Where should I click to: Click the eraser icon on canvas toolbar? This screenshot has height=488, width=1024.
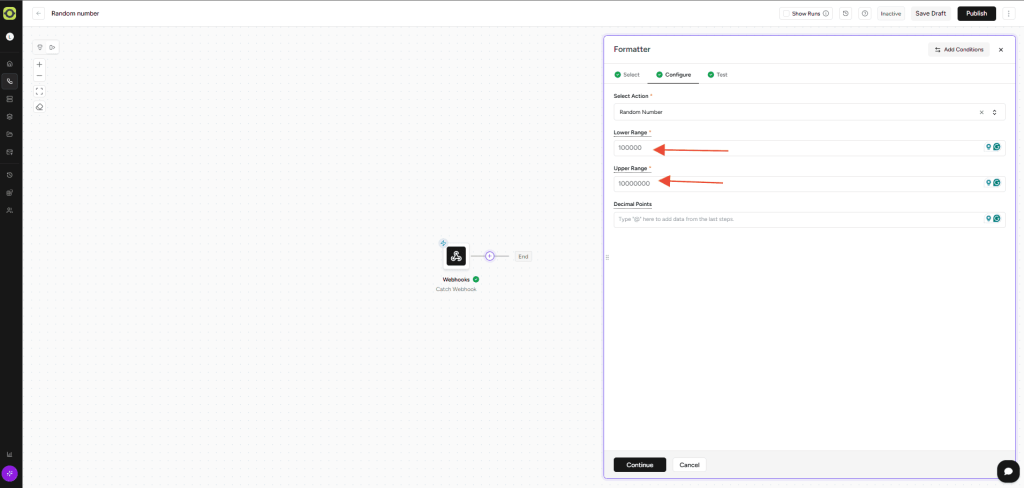[x=40, y=107]
